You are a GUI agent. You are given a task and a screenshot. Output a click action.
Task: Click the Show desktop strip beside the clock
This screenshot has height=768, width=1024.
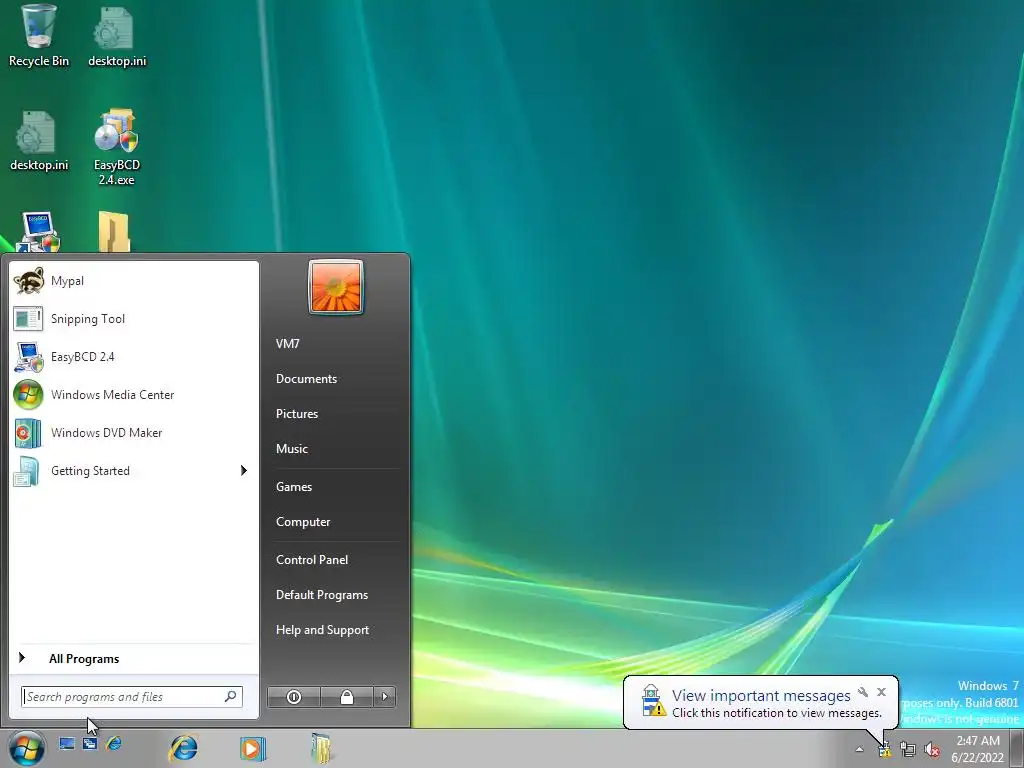[x=1017, y=748]
